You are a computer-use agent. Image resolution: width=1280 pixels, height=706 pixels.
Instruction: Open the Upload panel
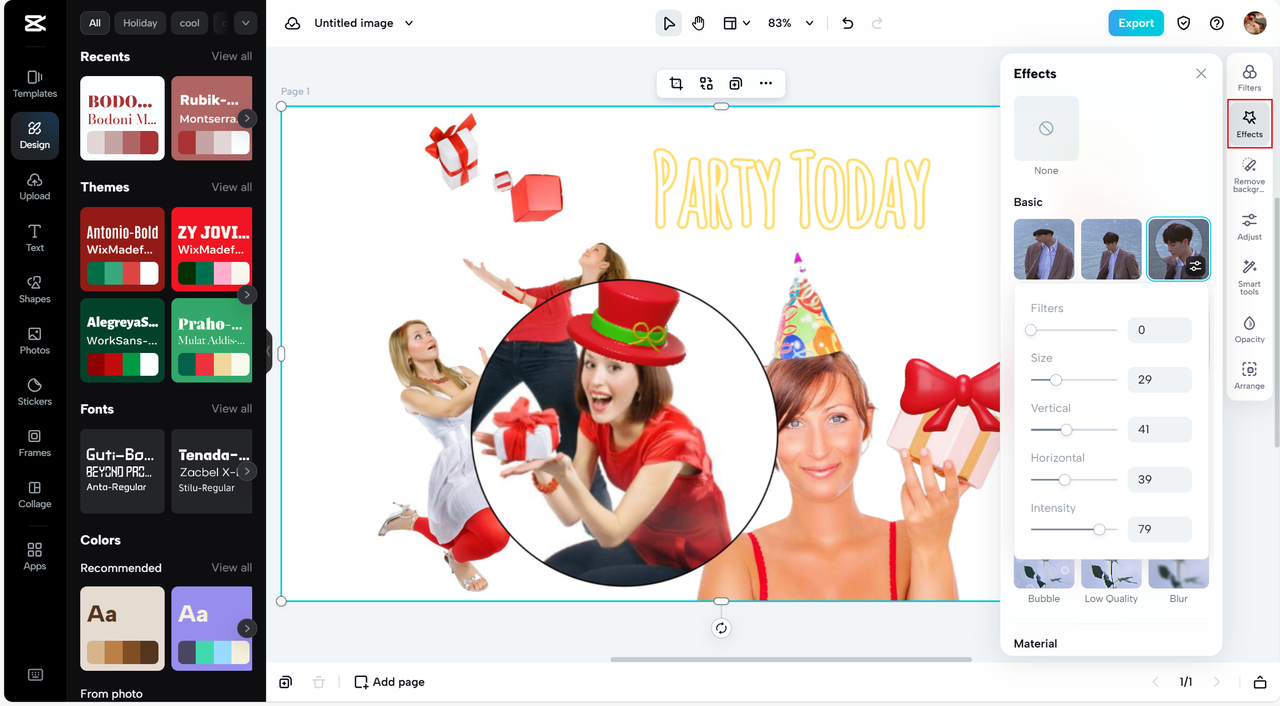(x=34, y=186)
